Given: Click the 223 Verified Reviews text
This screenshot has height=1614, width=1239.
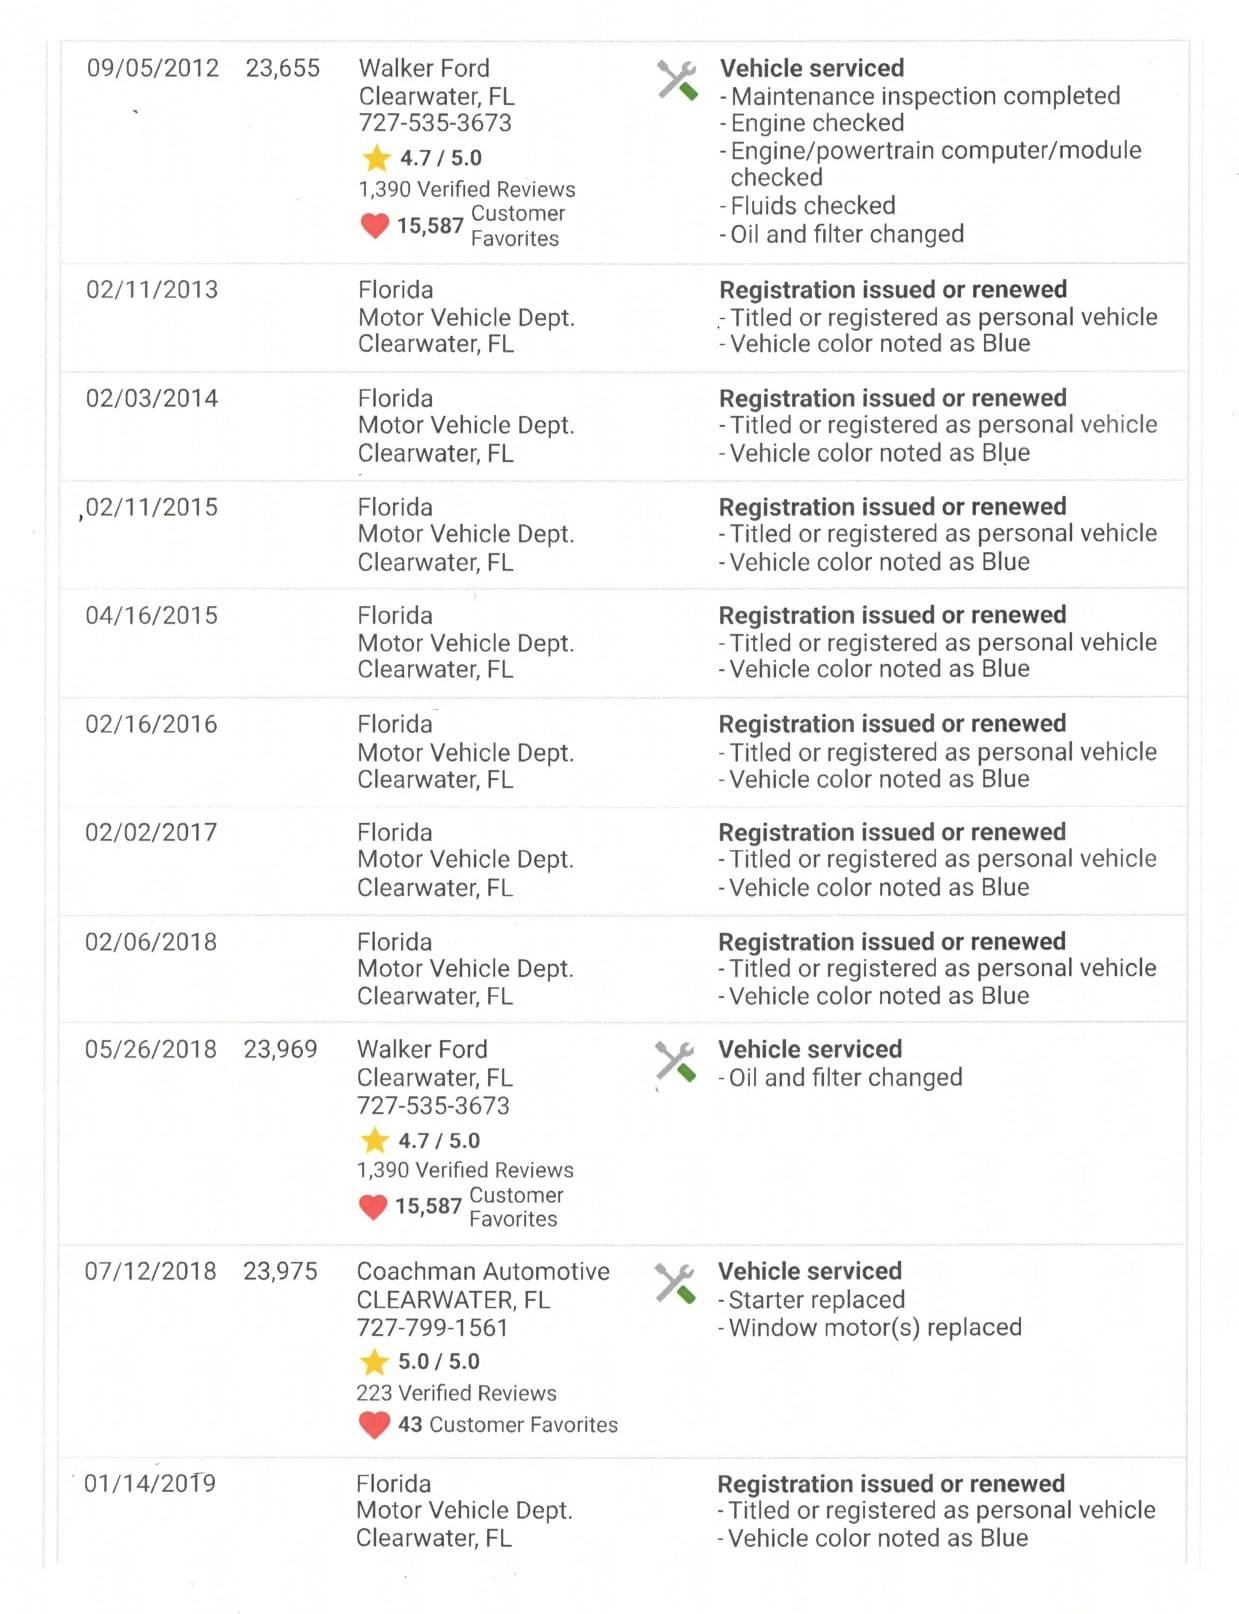Looking at the screenshot, I should click(x=456, y=1393).
